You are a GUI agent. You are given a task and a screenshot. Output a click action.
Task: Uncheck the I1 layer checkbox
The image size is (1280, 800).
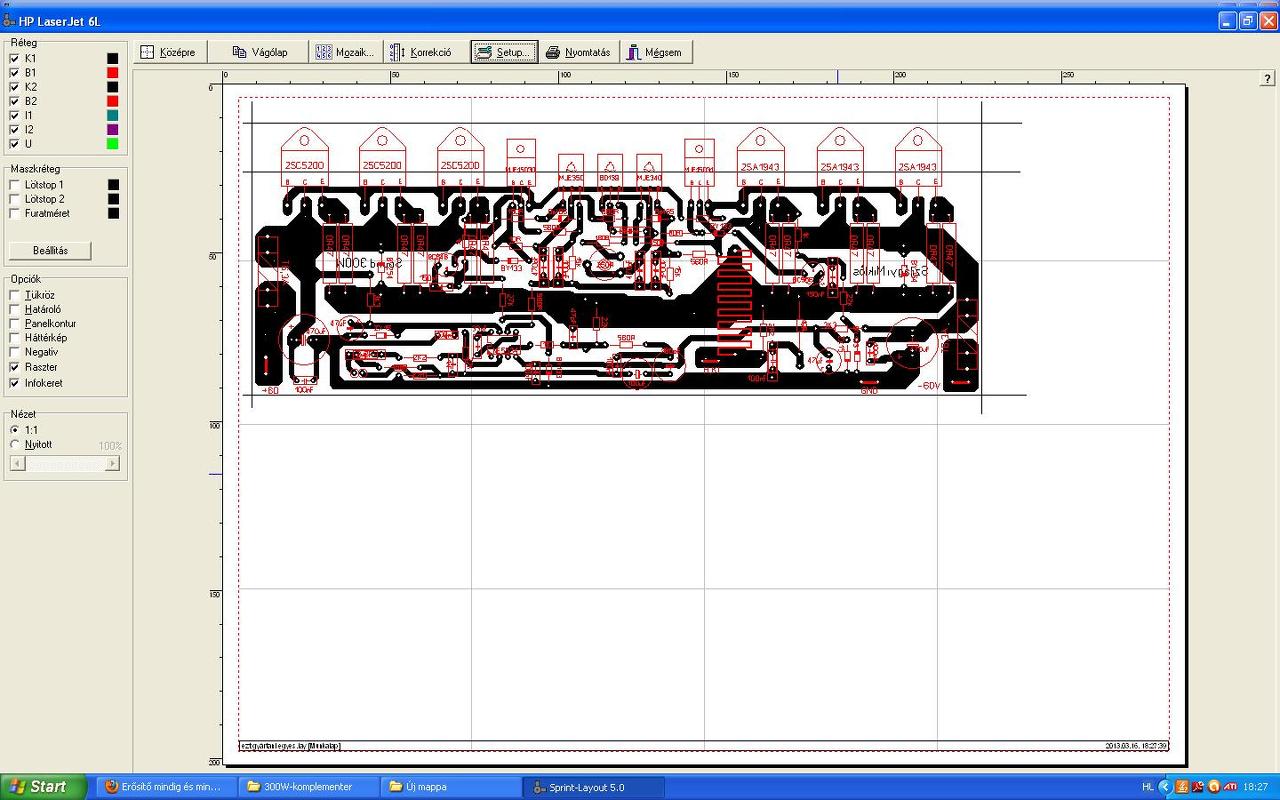(14, 115)
